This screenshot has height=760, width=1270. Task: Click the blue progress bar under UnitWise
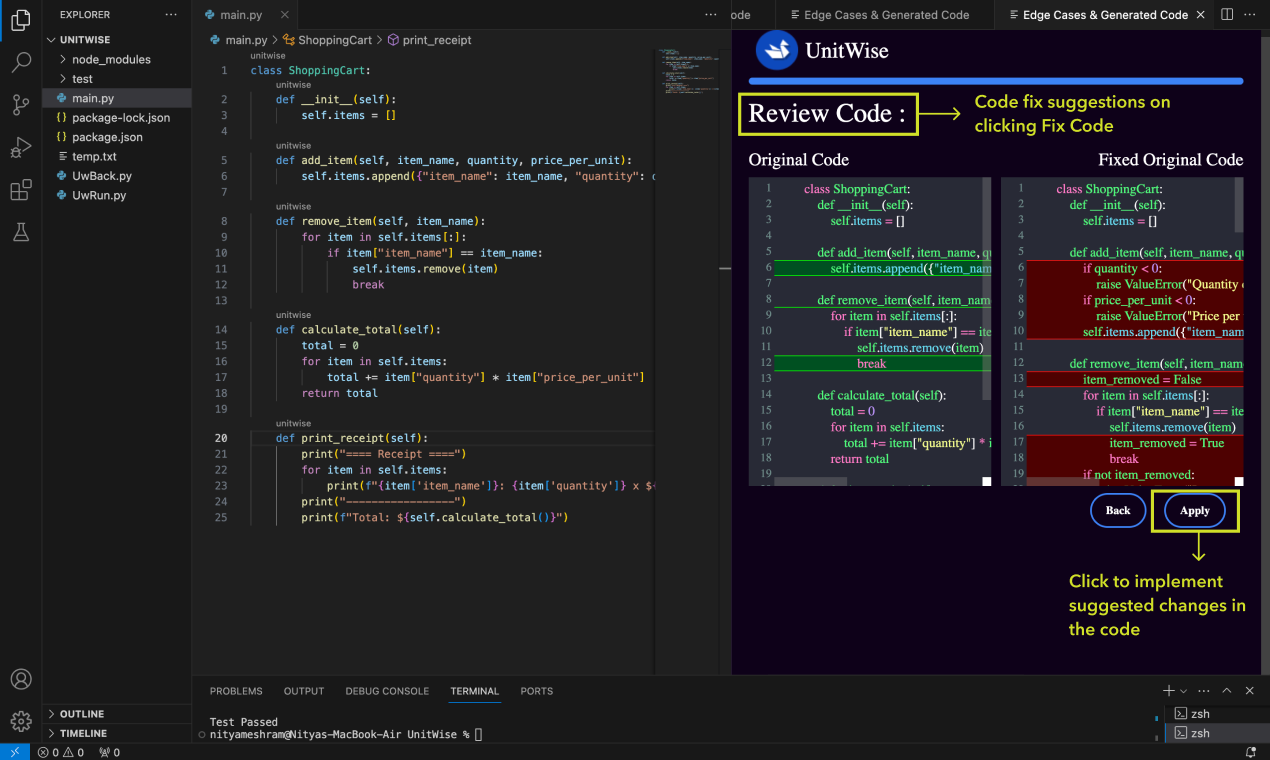996,81
